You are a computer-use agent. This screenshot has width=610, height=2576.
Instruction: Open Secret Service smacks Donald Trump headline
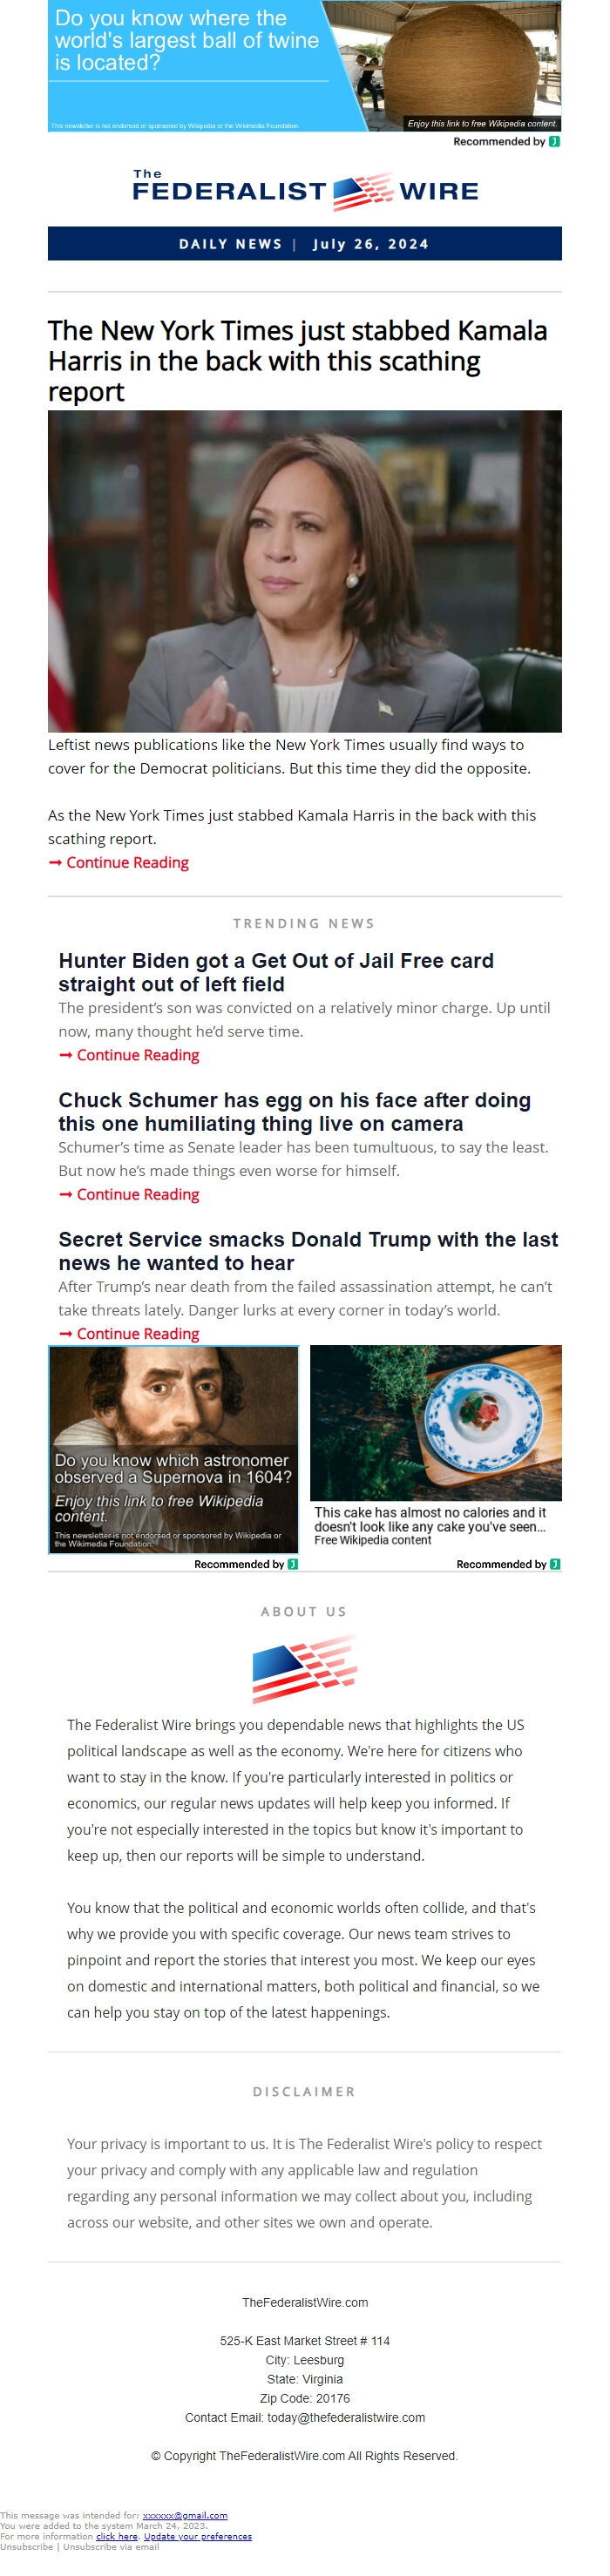[x=308, y=1250]
